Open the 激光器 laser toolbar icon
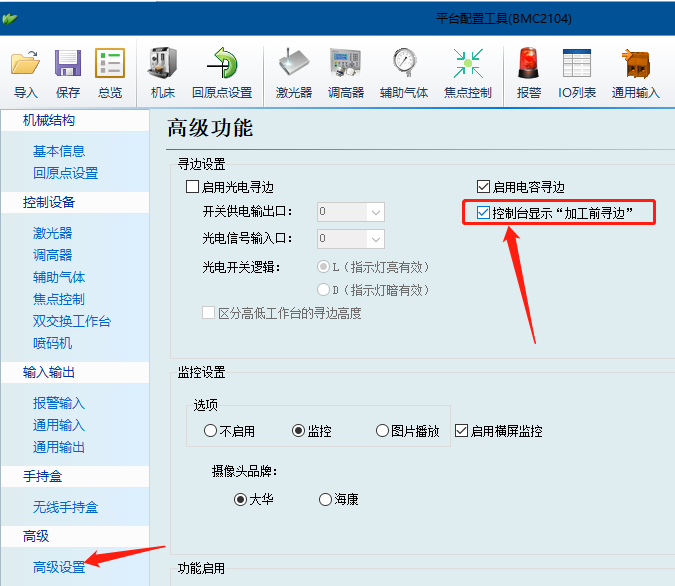675x586 pixels. 294,63
